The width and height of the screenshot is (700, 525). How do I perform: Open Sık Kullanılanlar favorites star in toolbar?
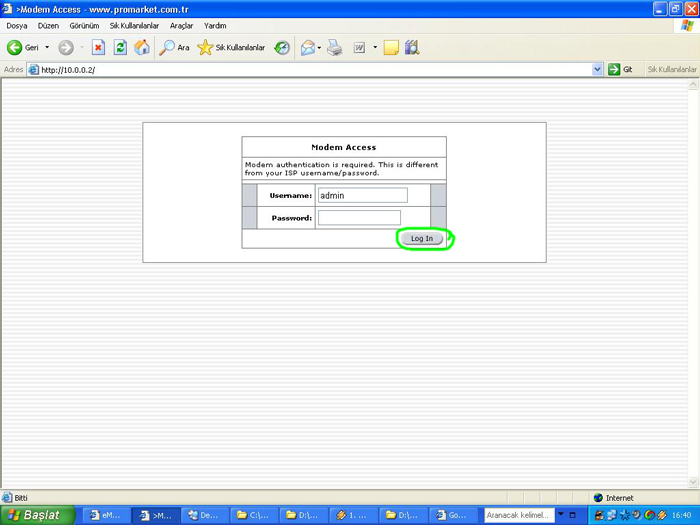[231, 47]
